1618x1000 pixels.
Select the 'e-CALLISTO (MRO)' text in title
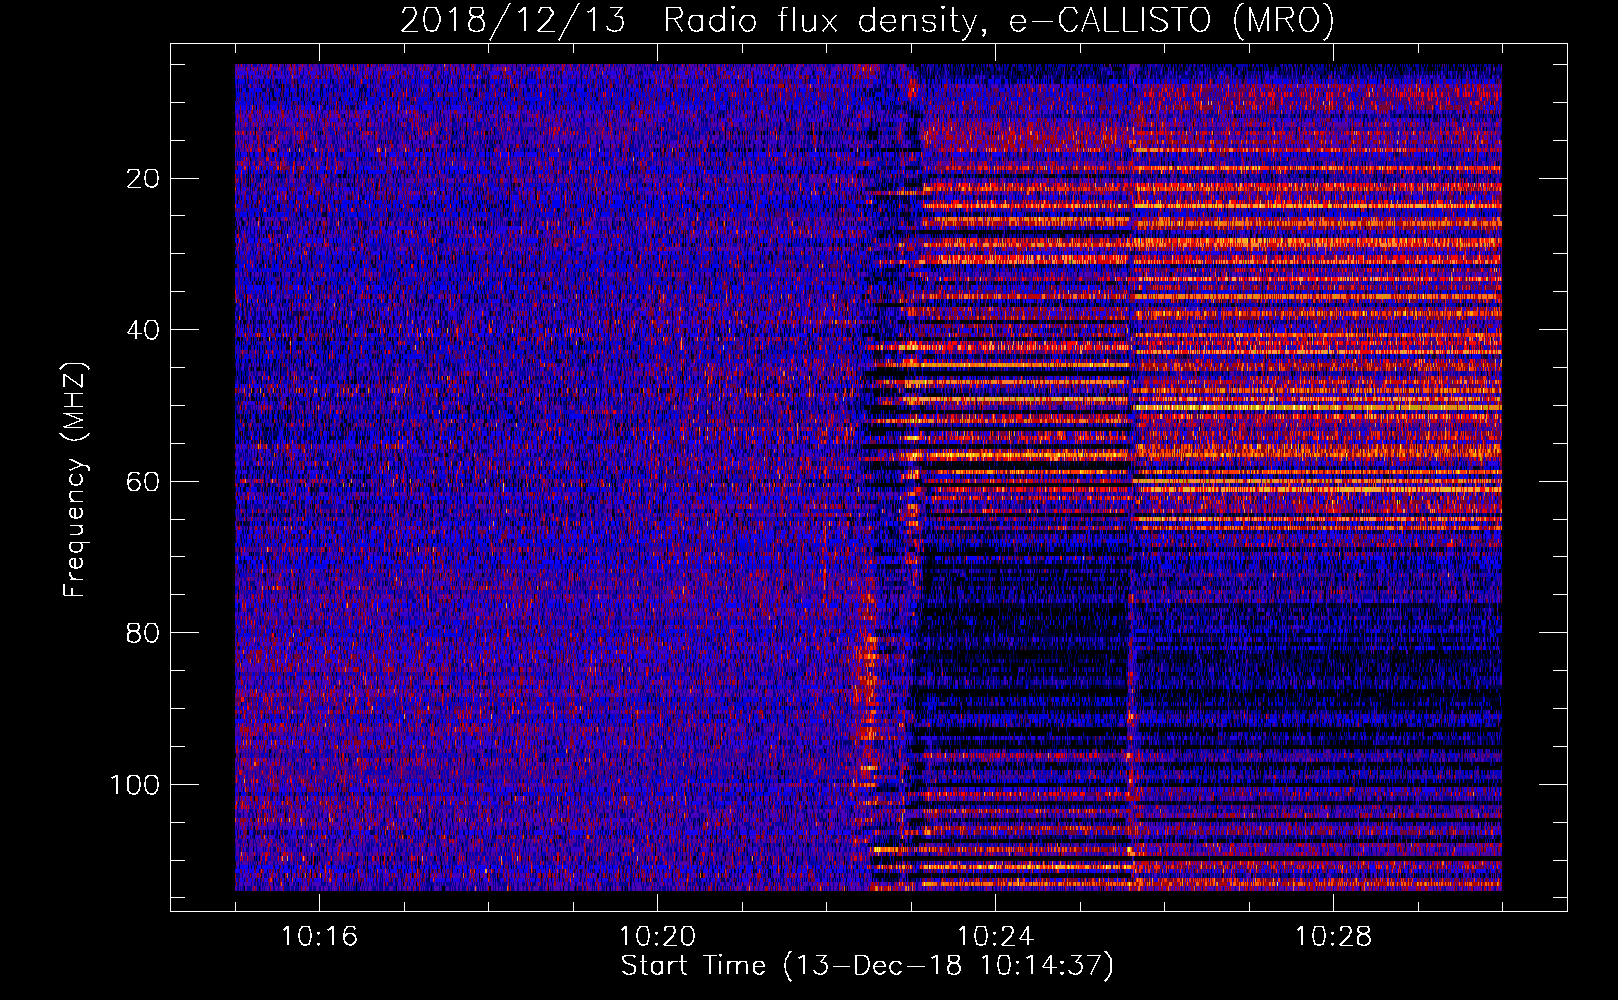1171,22
